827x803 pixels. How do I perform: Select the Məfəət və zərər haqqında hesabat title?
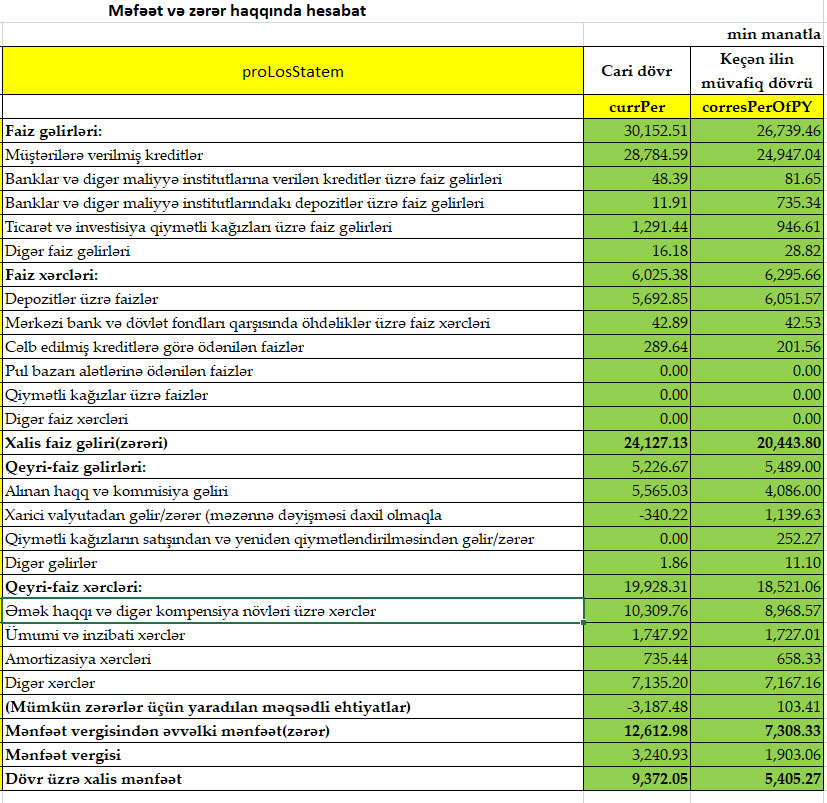tap(236, 12)
